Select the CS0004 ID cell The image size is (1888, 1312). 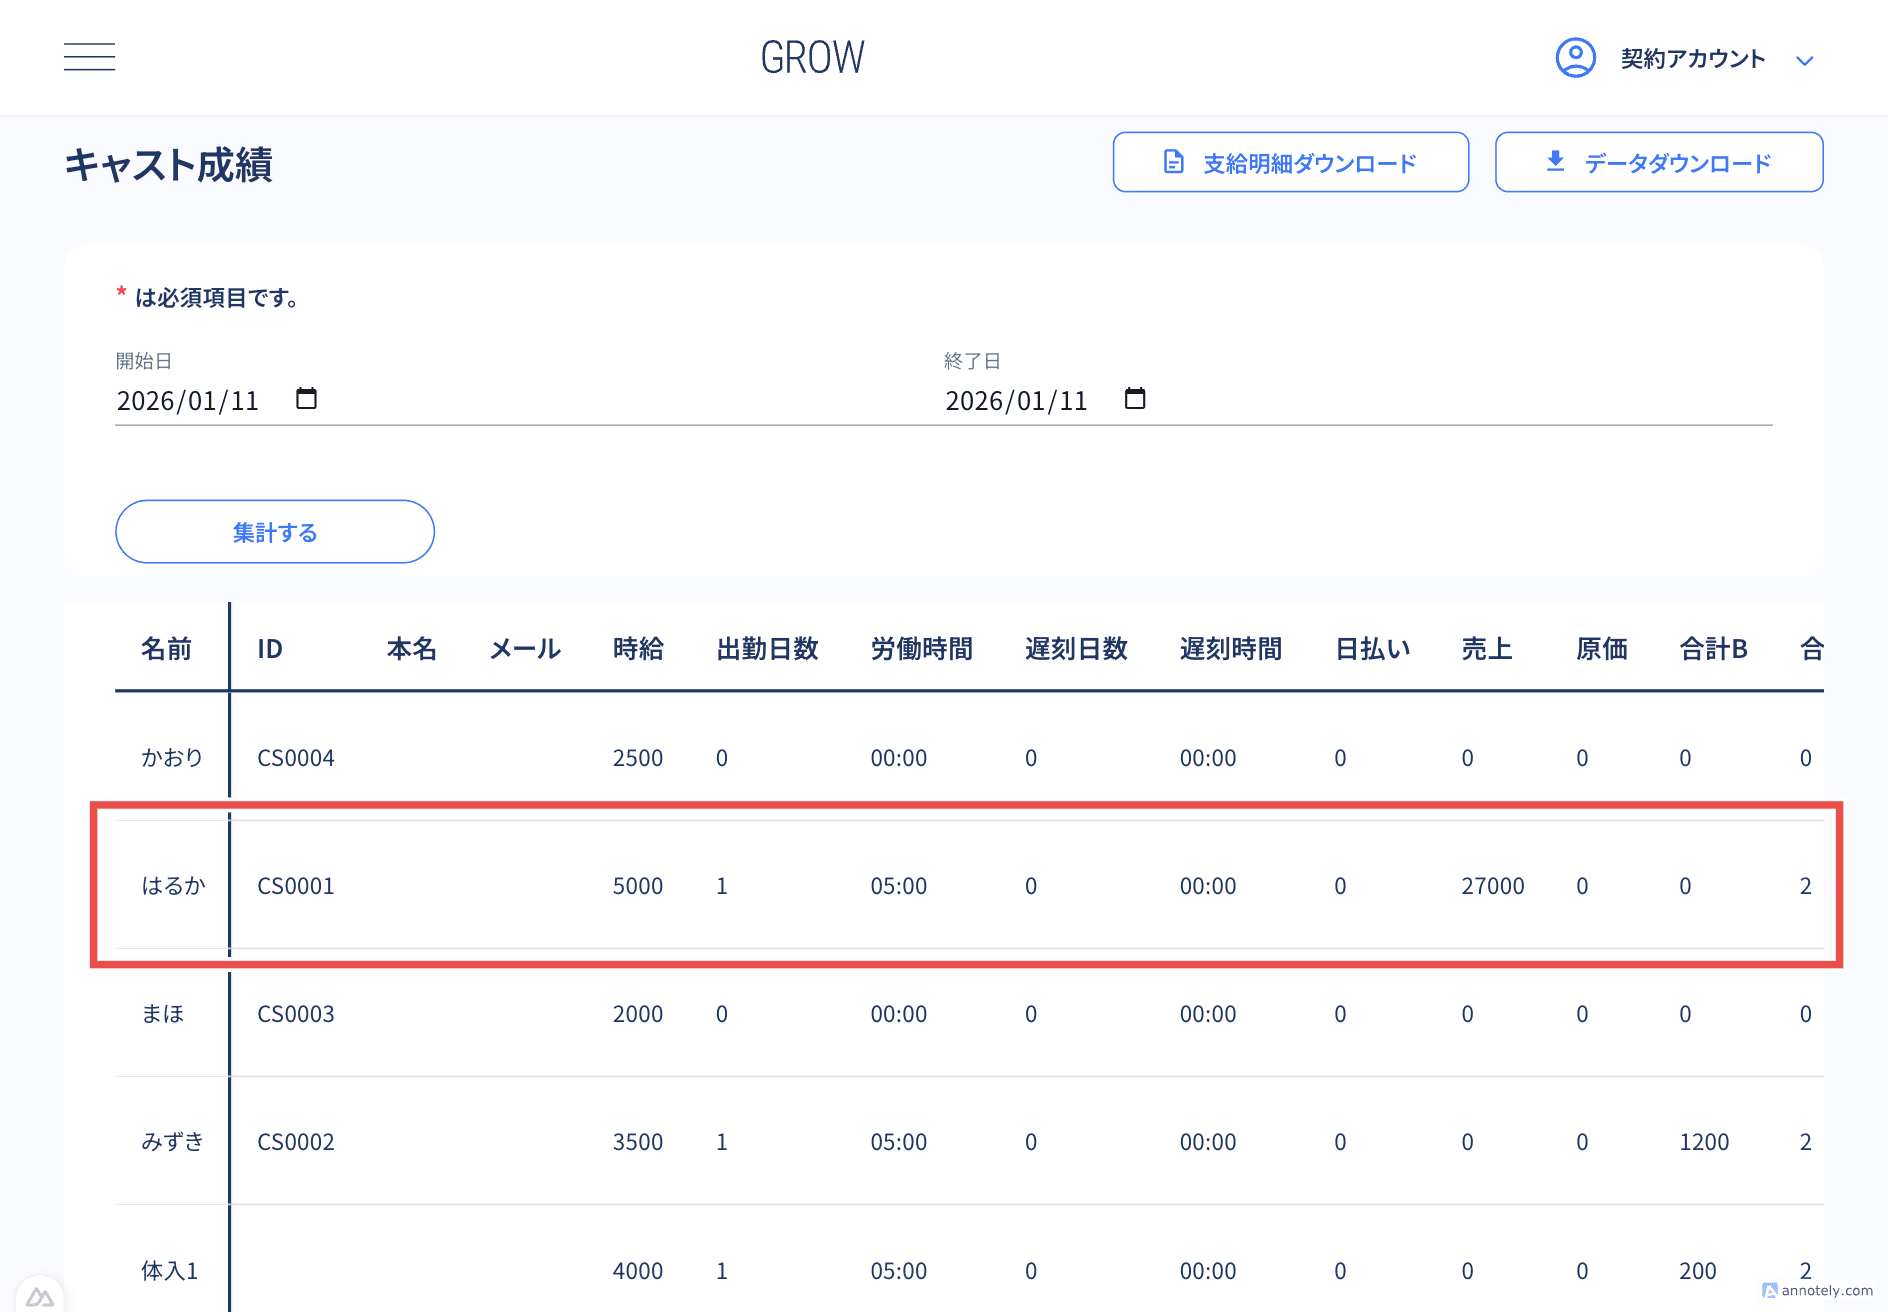[296, 758]
